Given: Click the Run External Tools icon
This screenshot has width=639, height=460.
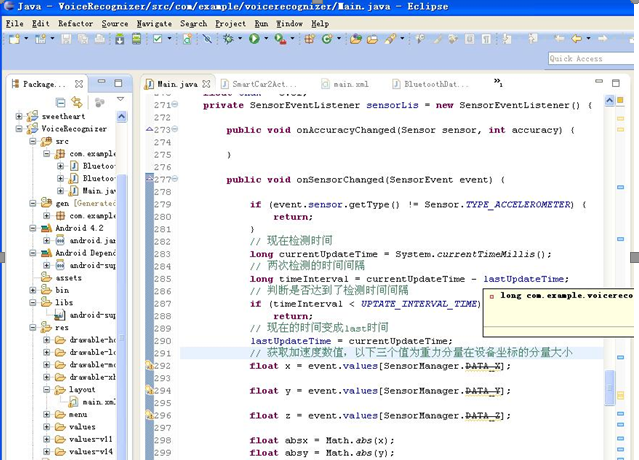Looking at the screenshot, I should click(280, 39).
